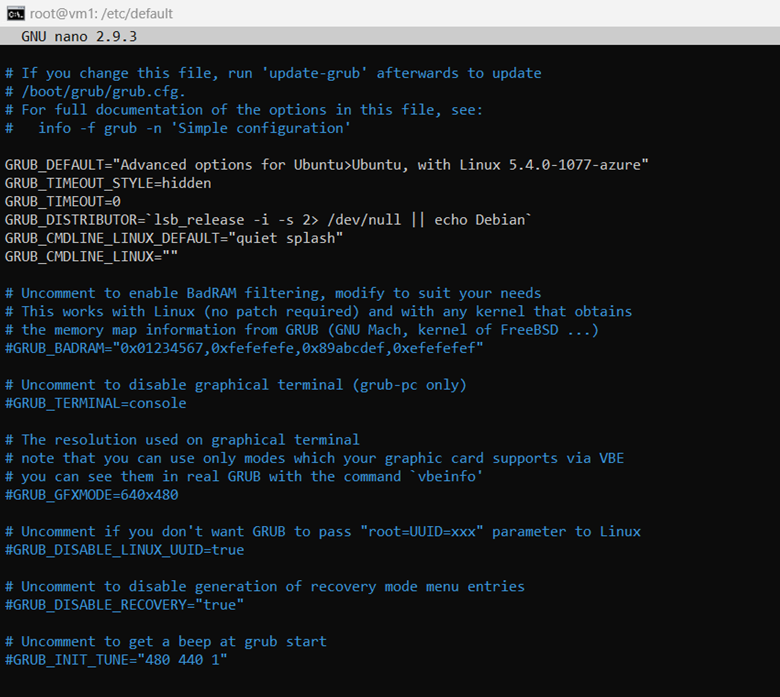
Task: Click the GRUB_TIMEOUT=0 line
Action: (63, 201)
